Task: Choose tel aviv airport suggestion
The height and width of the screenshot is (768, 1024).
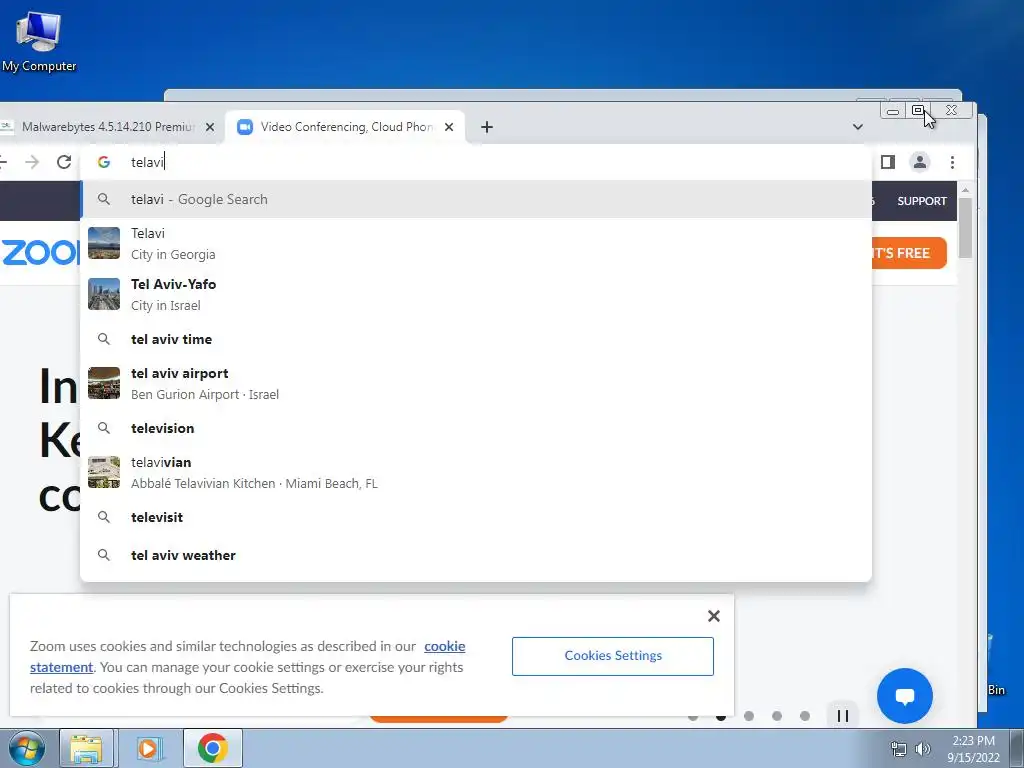Action: 475,383
